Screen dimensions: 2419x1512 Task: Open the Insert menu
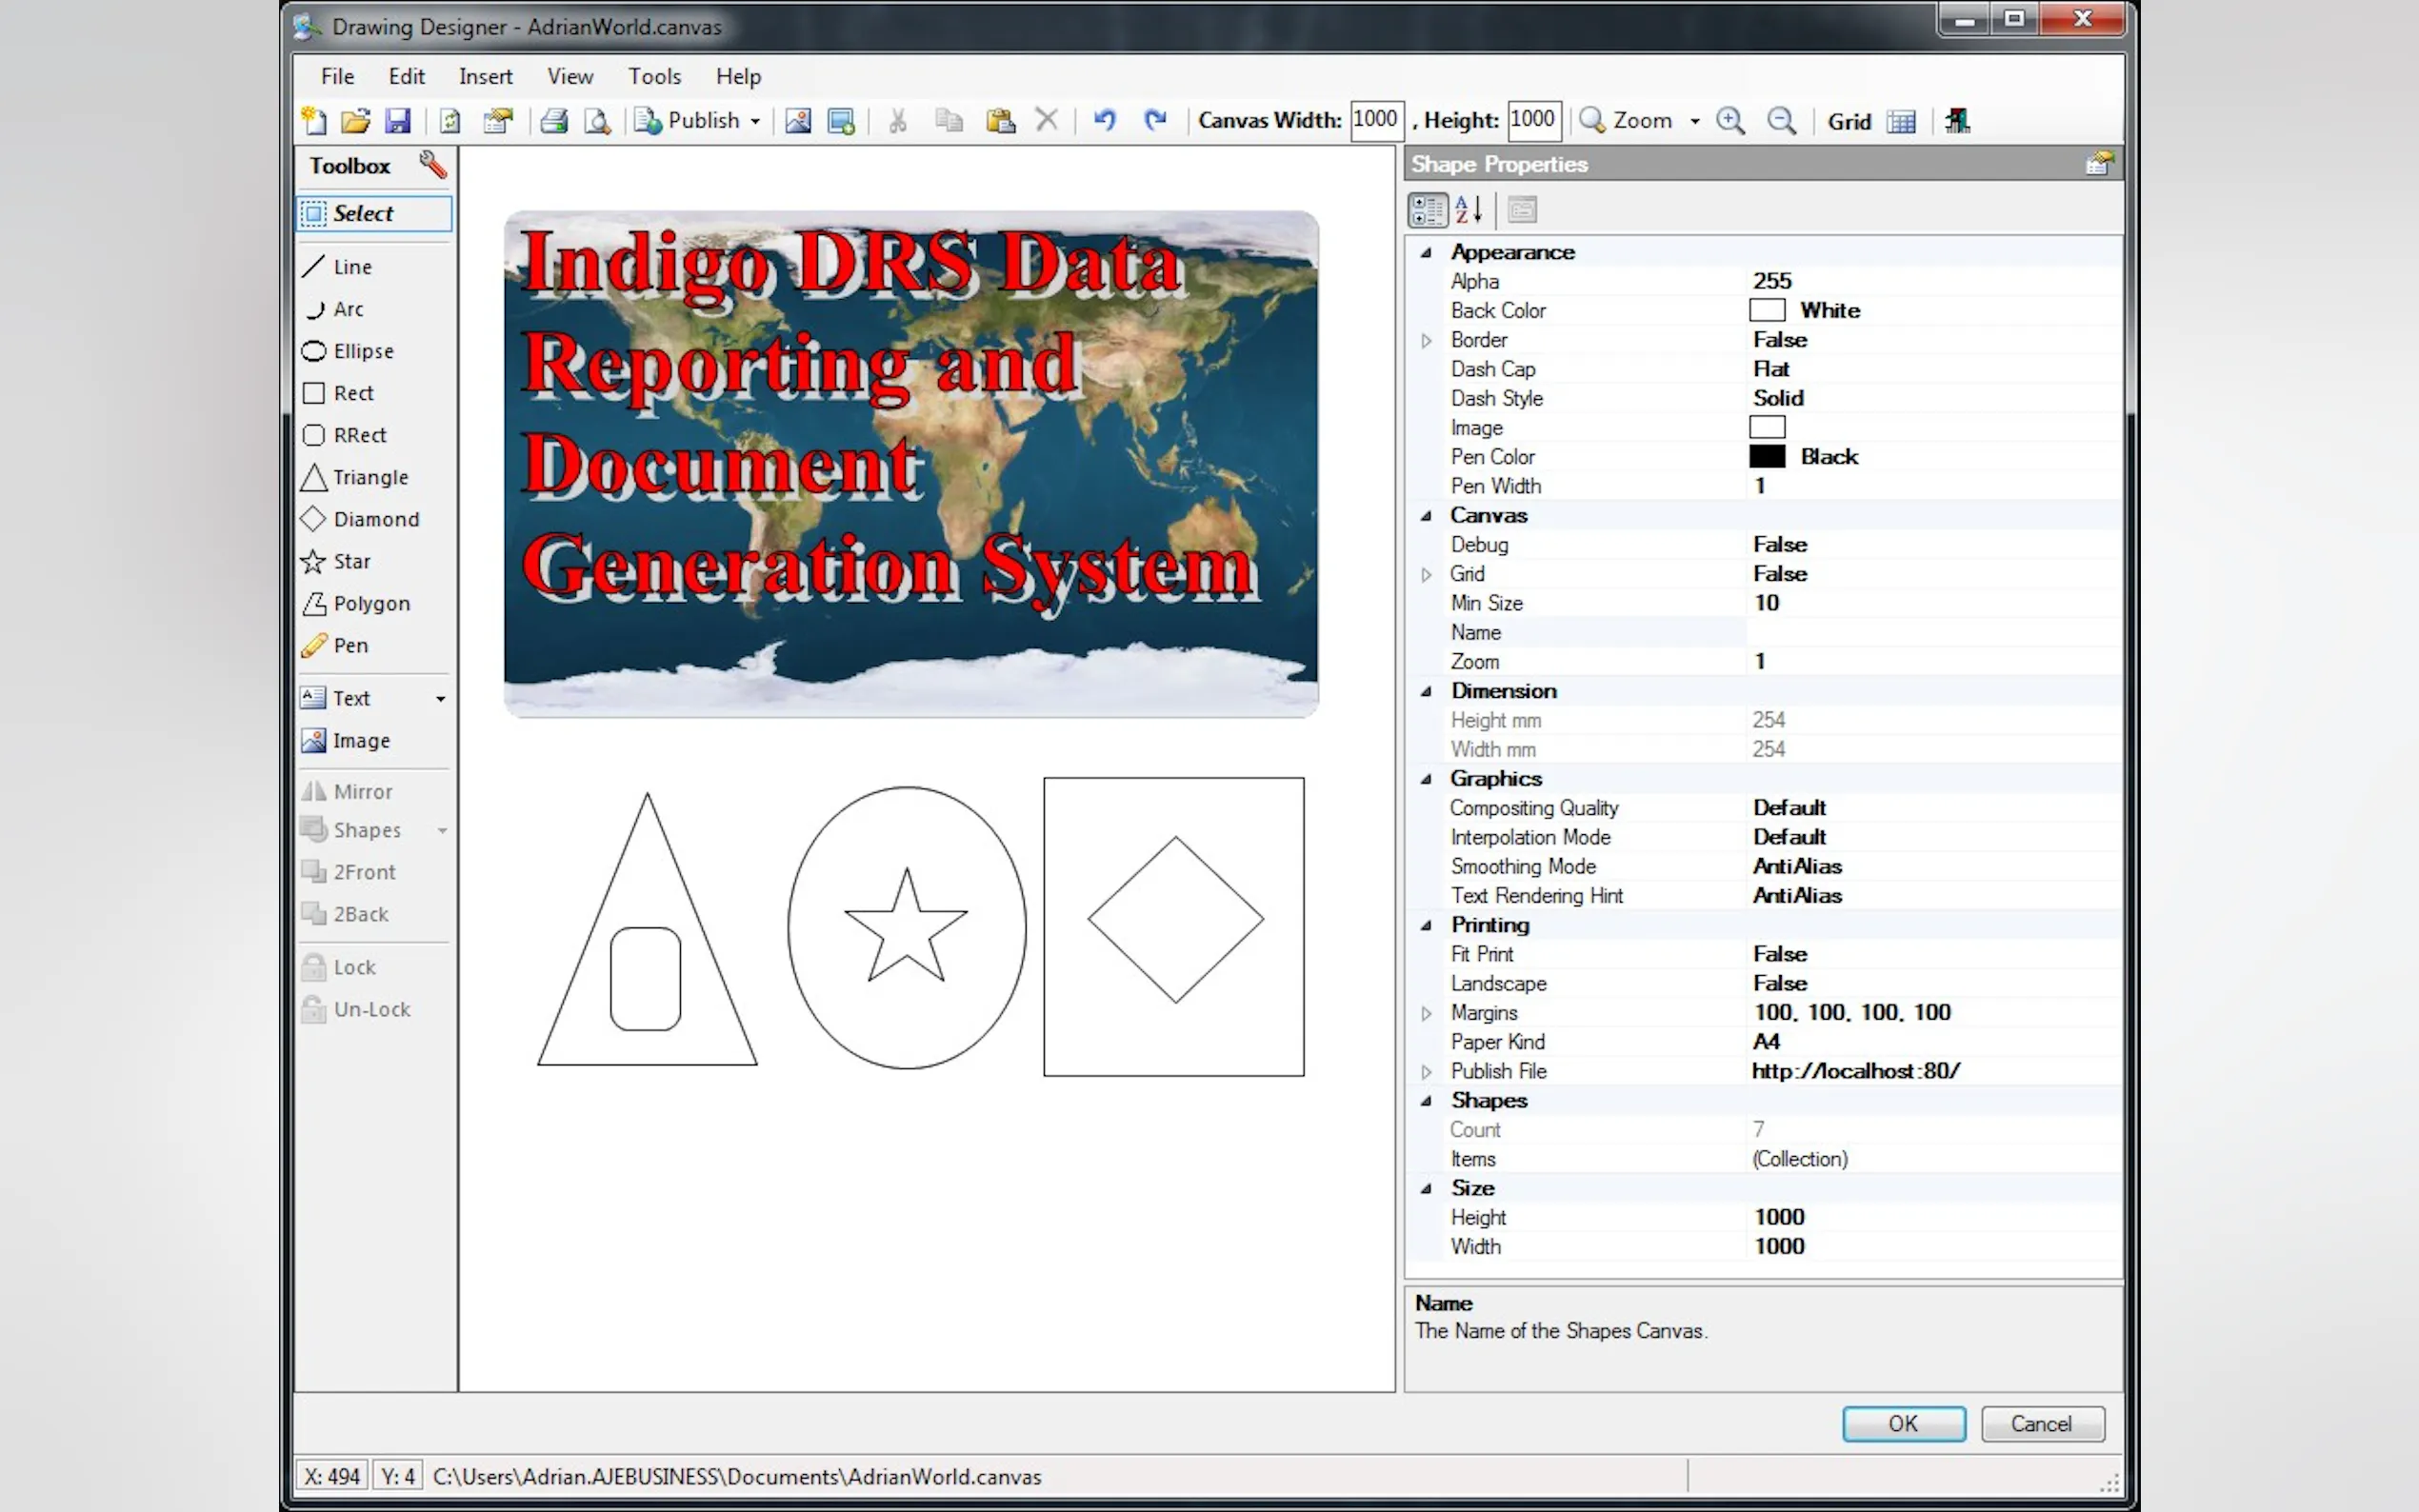pyautogui.click(x=485, y=76)
